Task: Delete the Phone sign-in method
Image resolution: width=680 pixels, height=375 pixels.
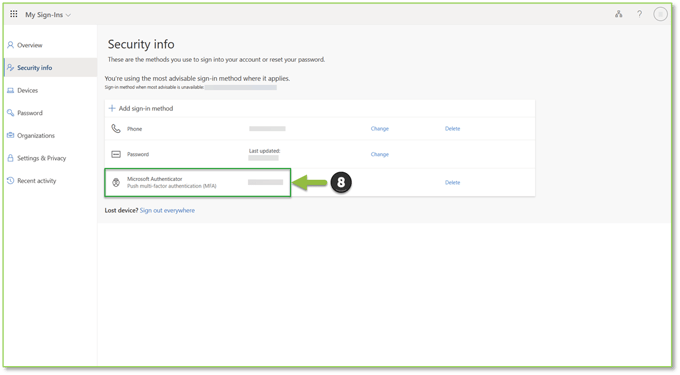Action: [452, 129]
